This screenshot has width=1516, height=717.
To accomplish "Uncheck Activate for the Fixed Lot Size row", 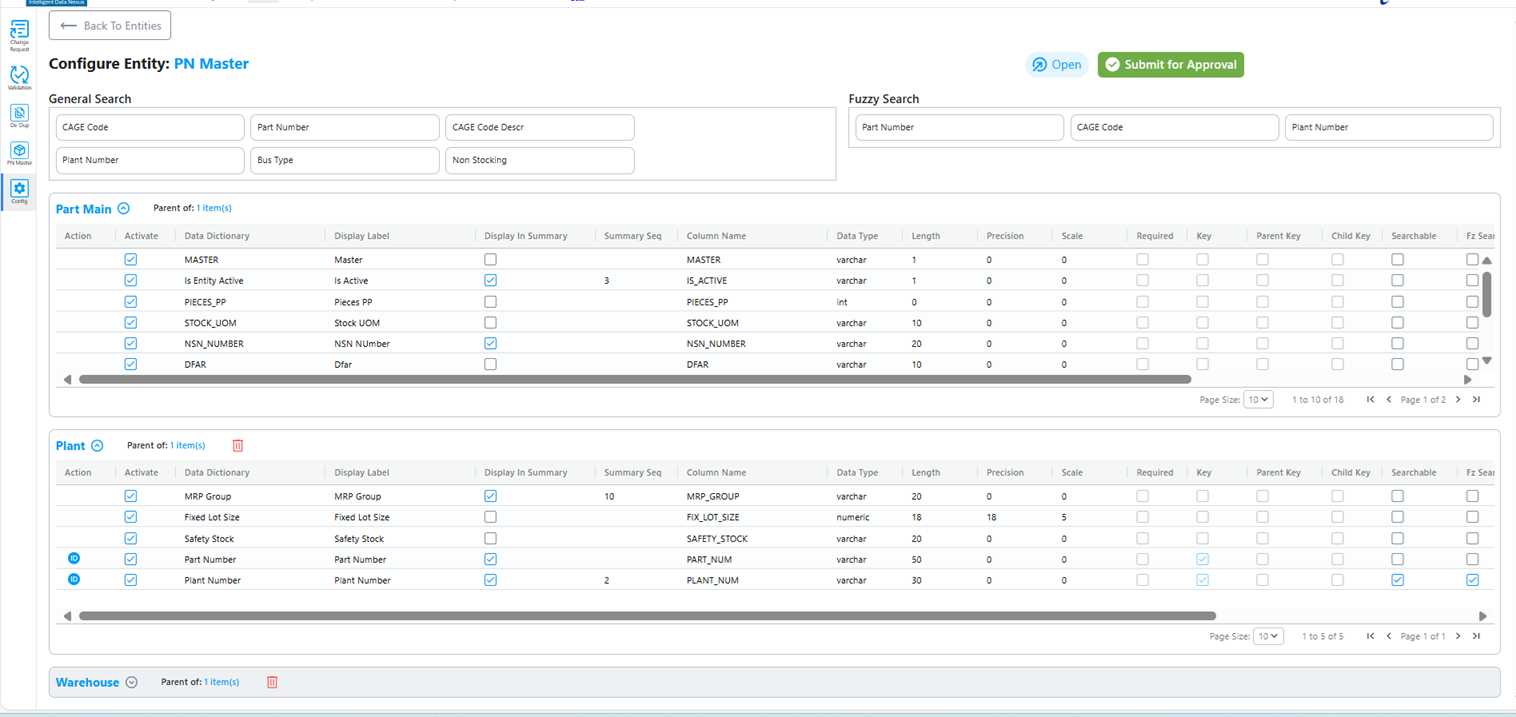I will (131, 517).
